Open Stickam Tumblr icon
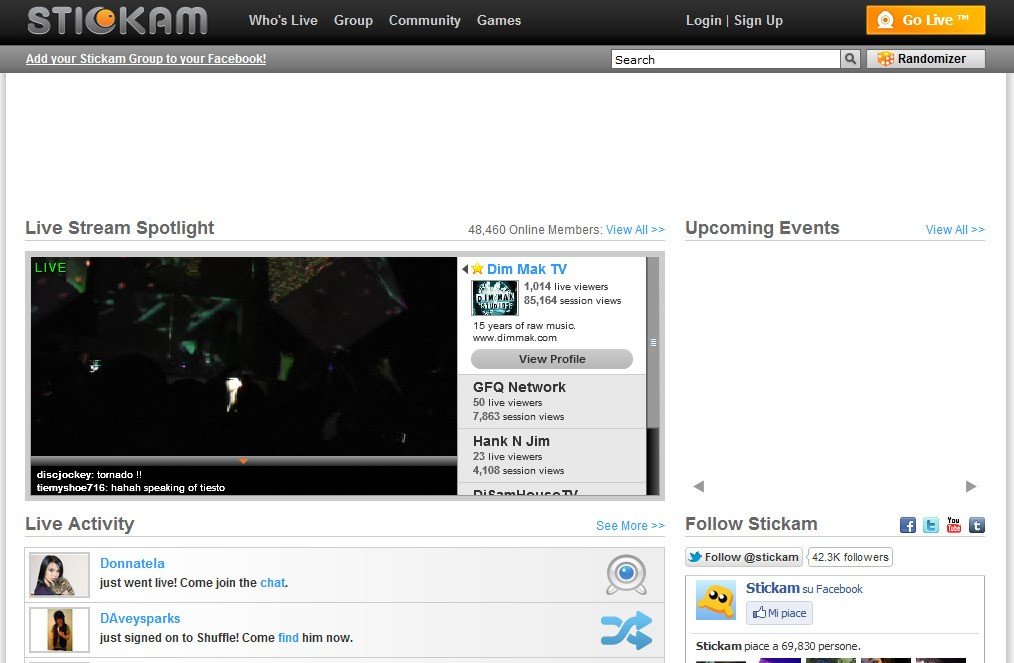Screen dimensions: 1014x663 click(x=977, y=525)
